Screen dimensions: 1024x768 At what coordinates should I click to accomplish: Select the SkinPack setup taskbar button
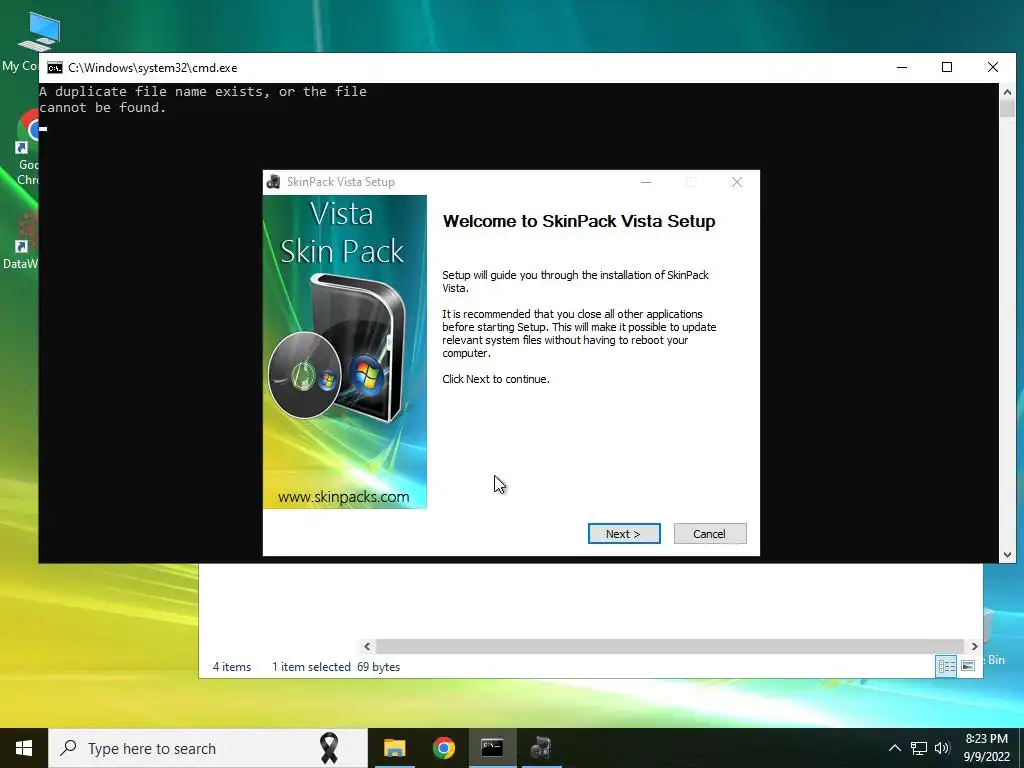(x=541, y=748)
